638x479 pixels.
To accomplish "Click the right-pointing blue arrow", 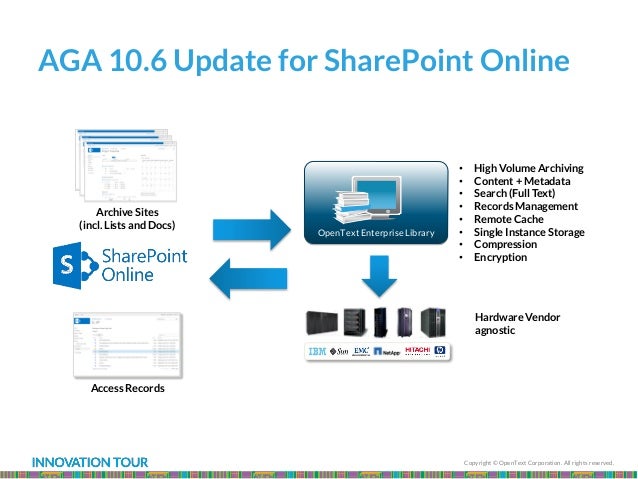I will pos(252,230).
